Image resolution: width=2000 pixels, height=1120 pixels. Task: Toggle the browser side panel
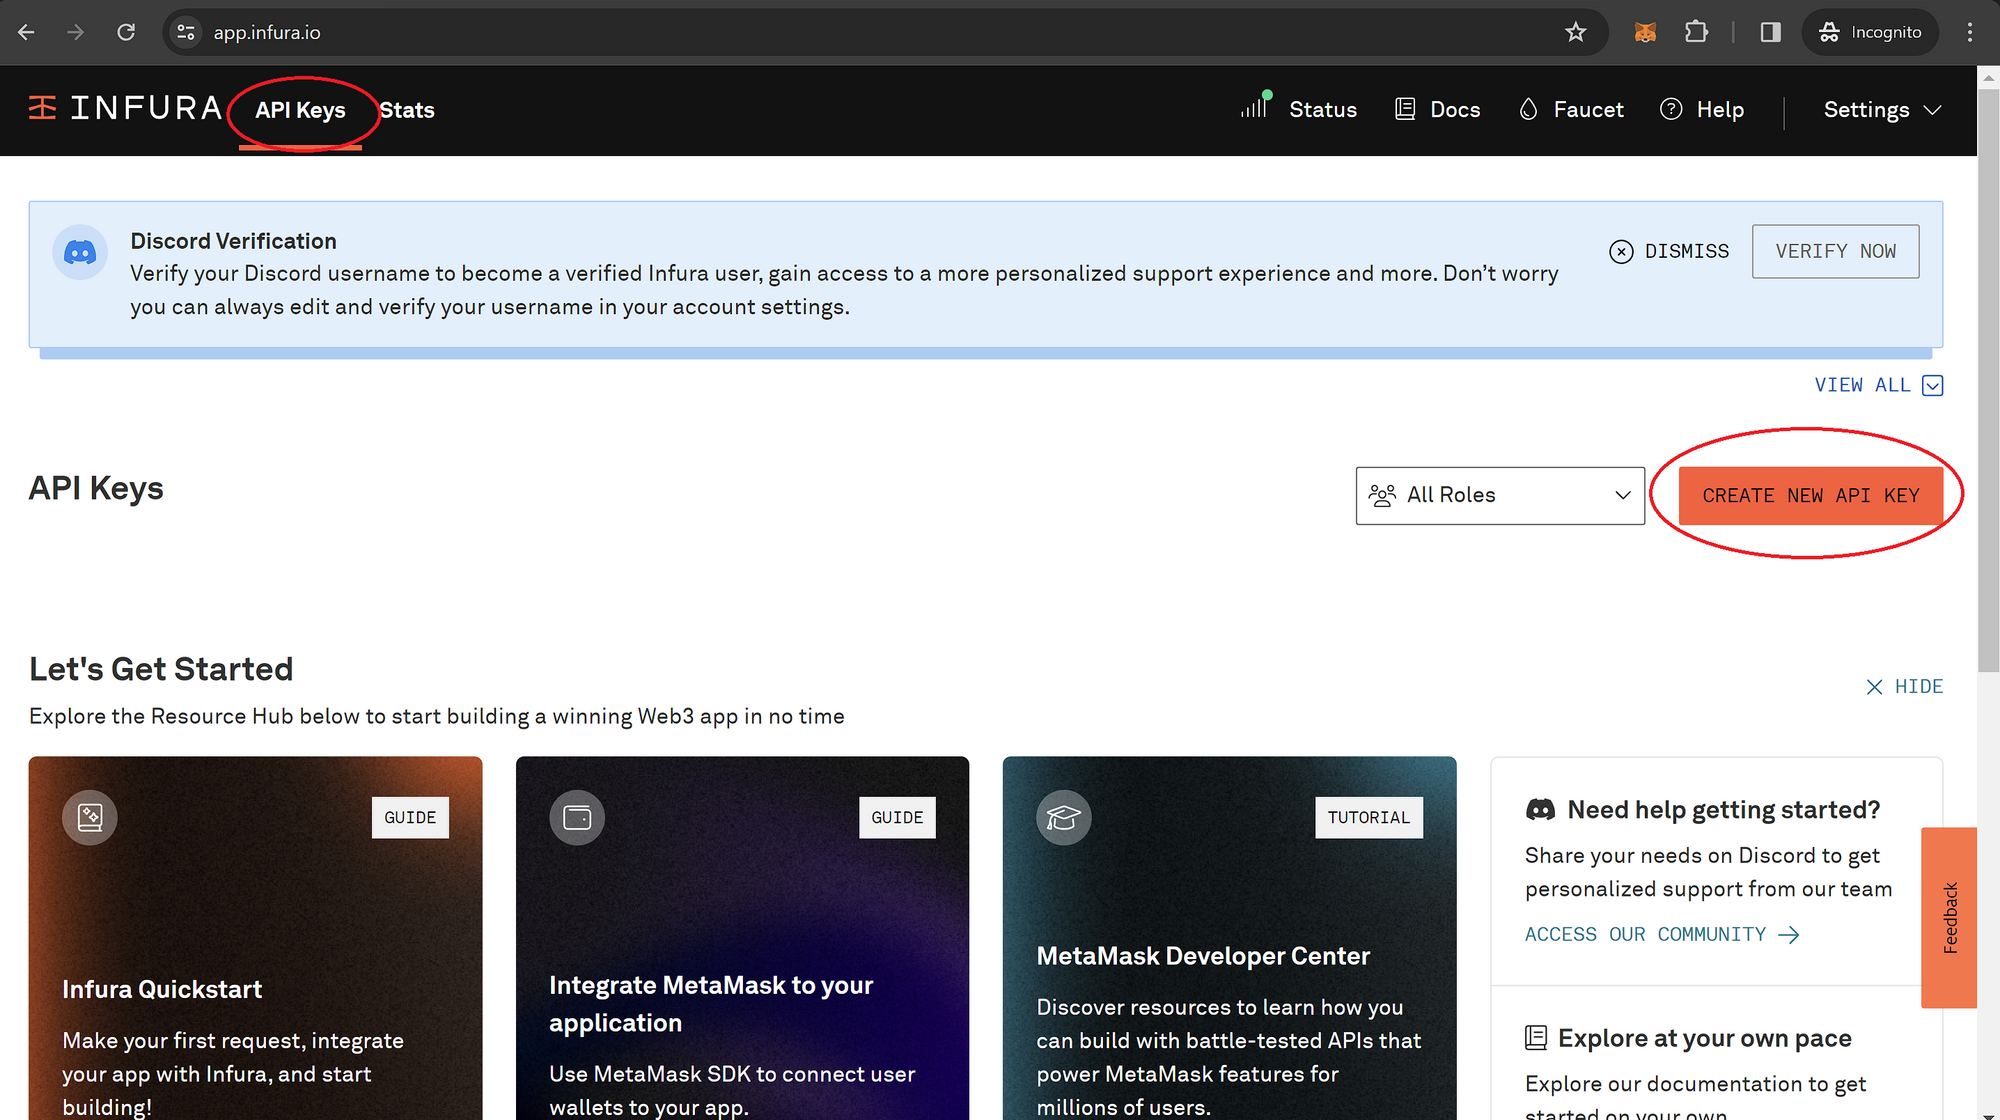1771,32
